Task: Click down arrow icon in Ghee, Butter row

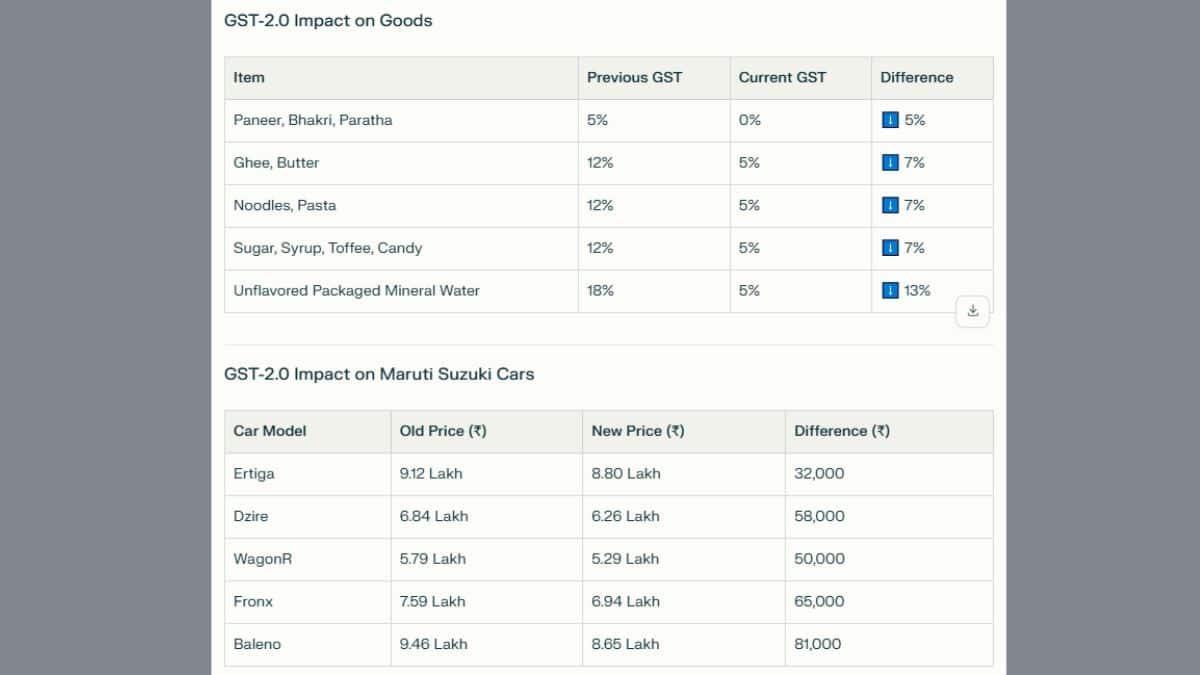Action: (x=890, y=163)
